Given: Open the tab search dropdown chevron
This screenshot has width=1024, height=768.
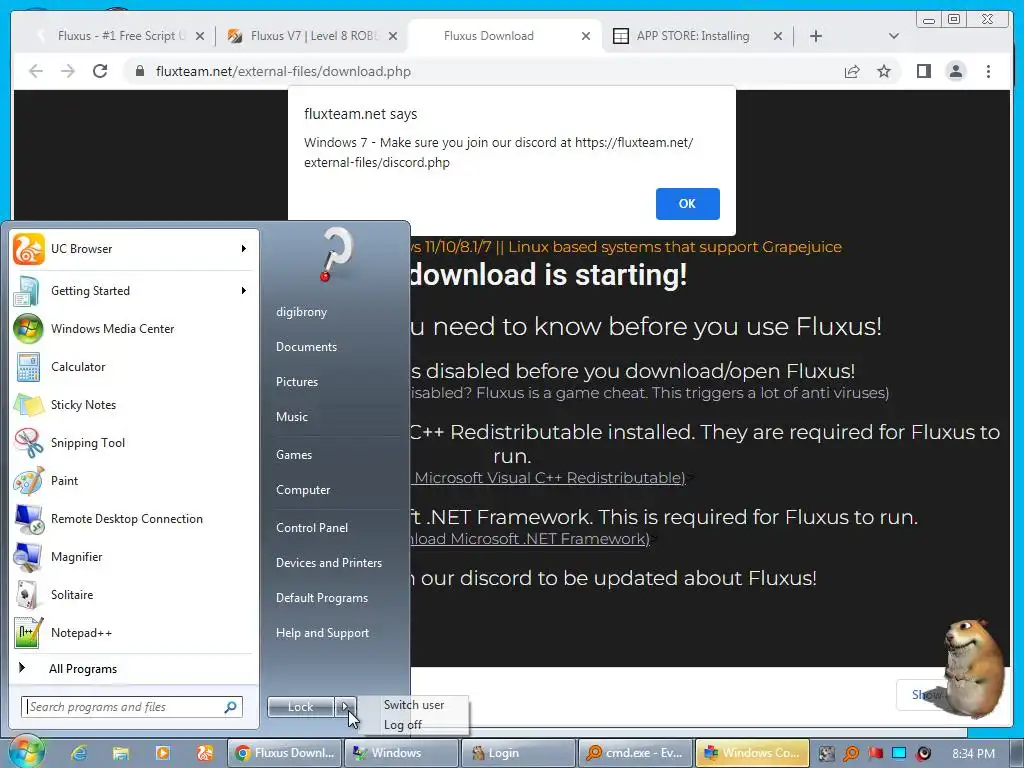Looking at the screenshot, I should pos(894,37).
